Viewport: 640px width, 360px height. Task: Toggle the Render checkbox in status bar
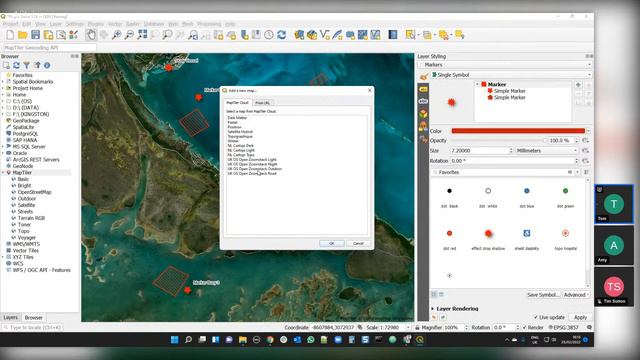524,327
